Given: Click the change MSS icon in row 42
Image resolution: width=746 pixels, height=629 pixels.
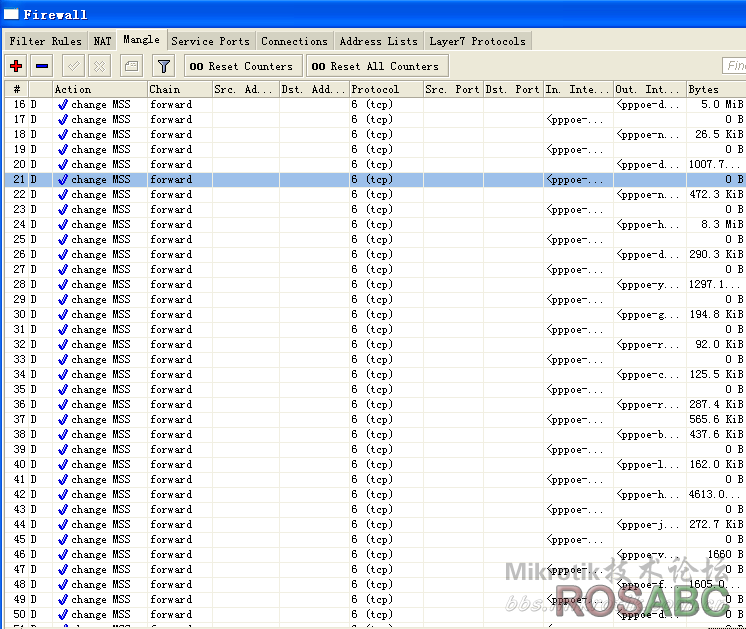Looking at the screenshot, I should pyautogui.click(x=62, y=494).
